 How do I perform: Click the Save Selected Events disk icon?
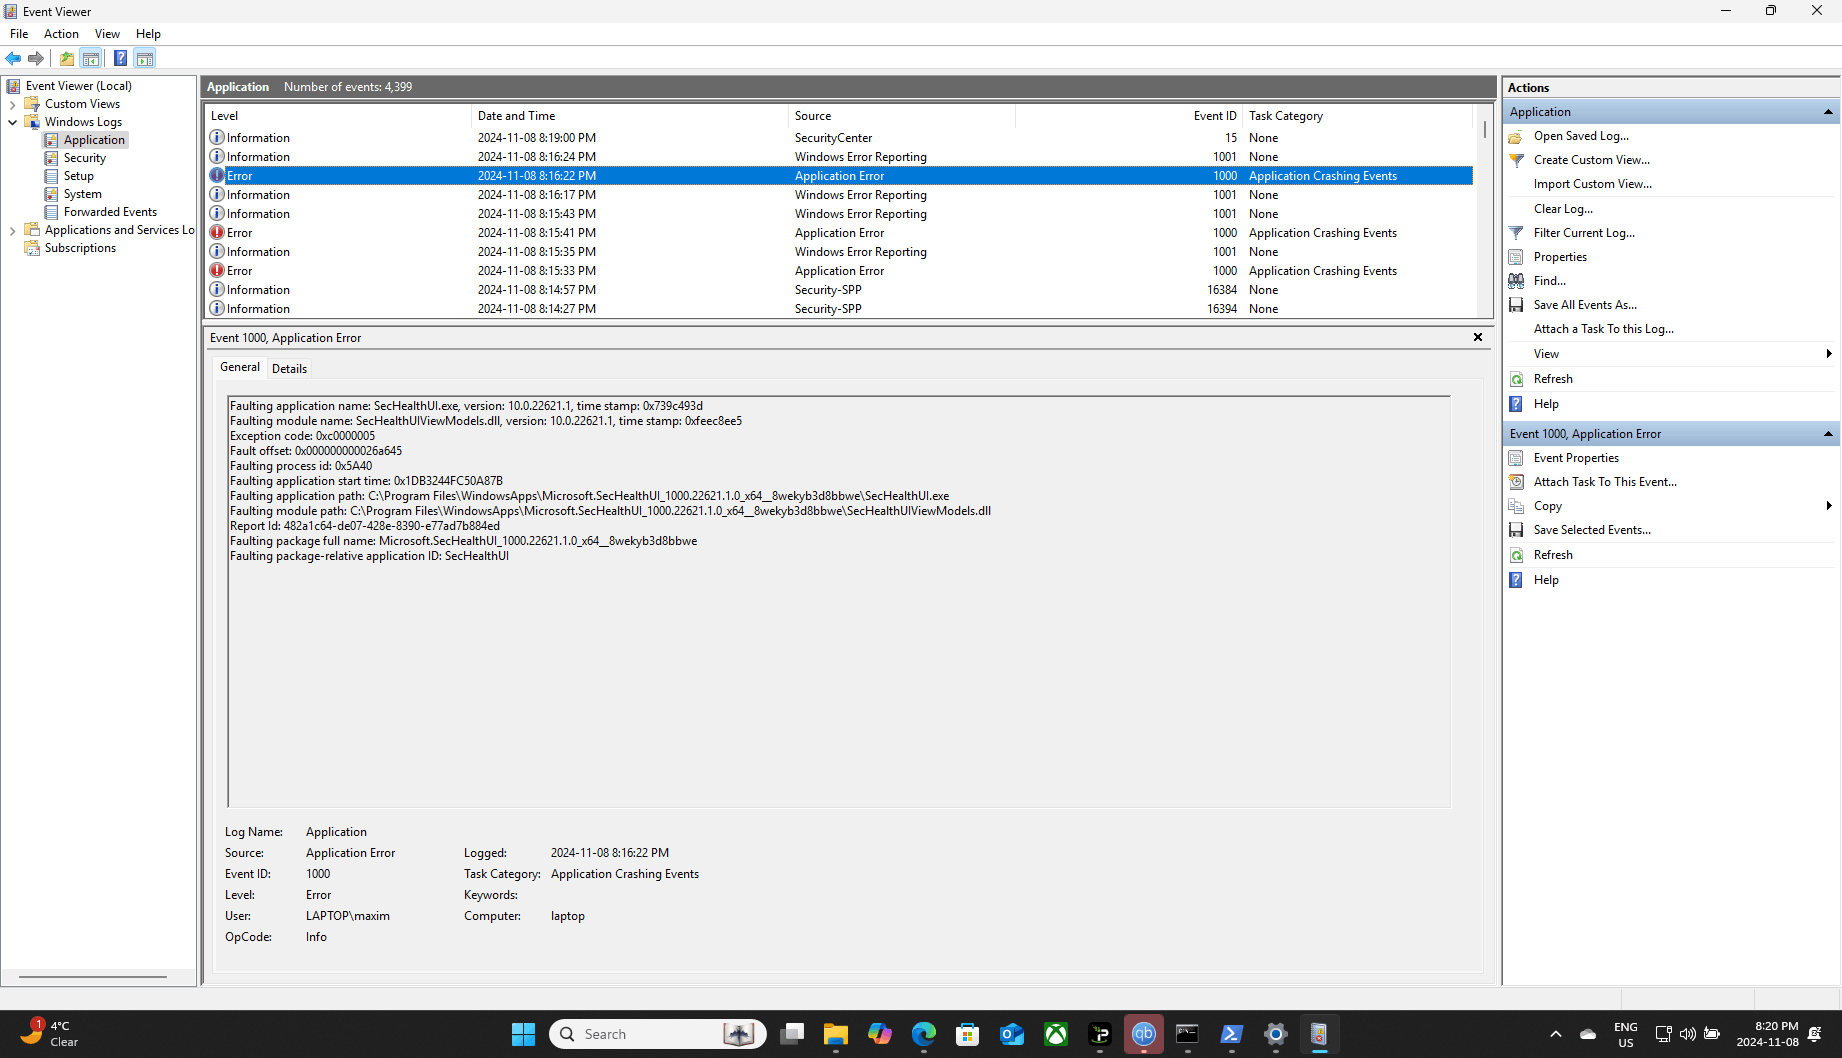tap(1516, 530)
